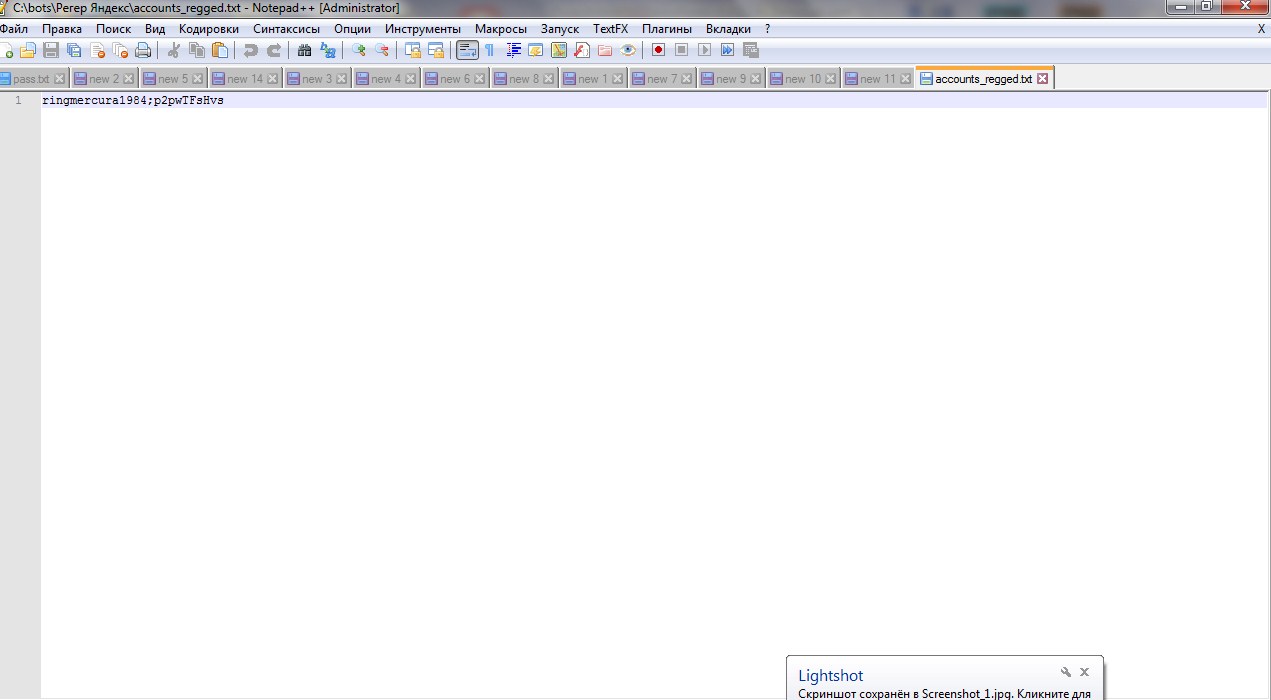1271x700 pixels.
Task: Open the Find binoculars tool
Action: coord(305,50)
